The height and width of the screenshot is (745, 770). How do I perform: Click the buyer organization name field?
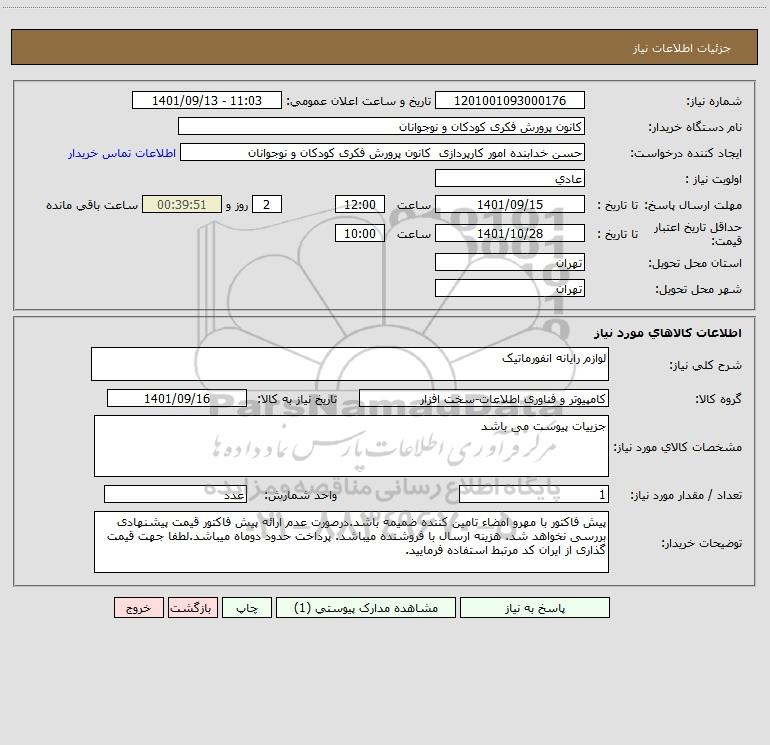[381, 126]
